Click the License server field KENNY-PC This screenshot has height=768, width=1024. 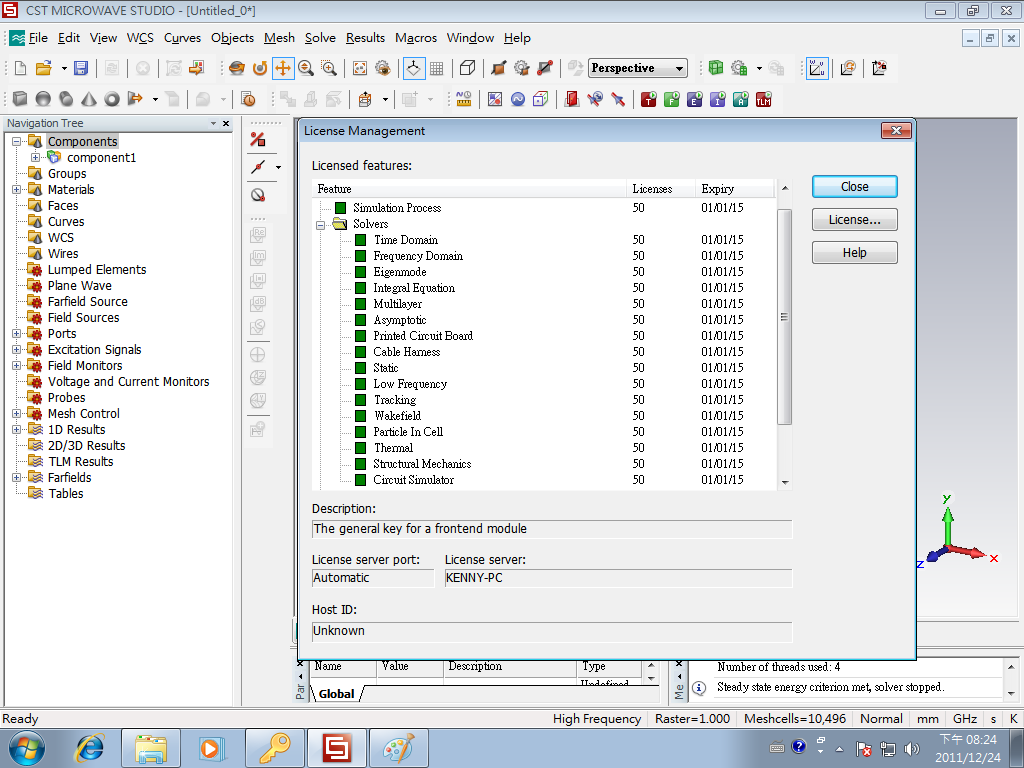click(618, 578)
